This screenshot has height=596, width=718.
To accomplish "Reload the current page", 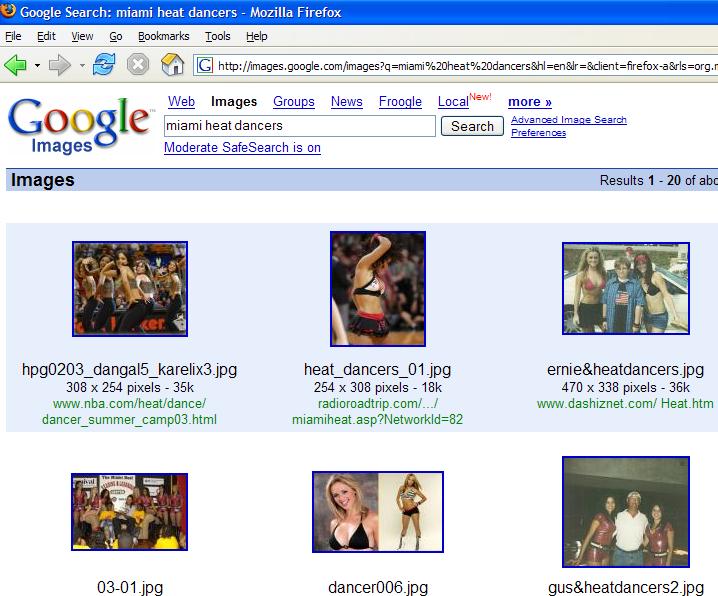I will (x=103, y=65).
